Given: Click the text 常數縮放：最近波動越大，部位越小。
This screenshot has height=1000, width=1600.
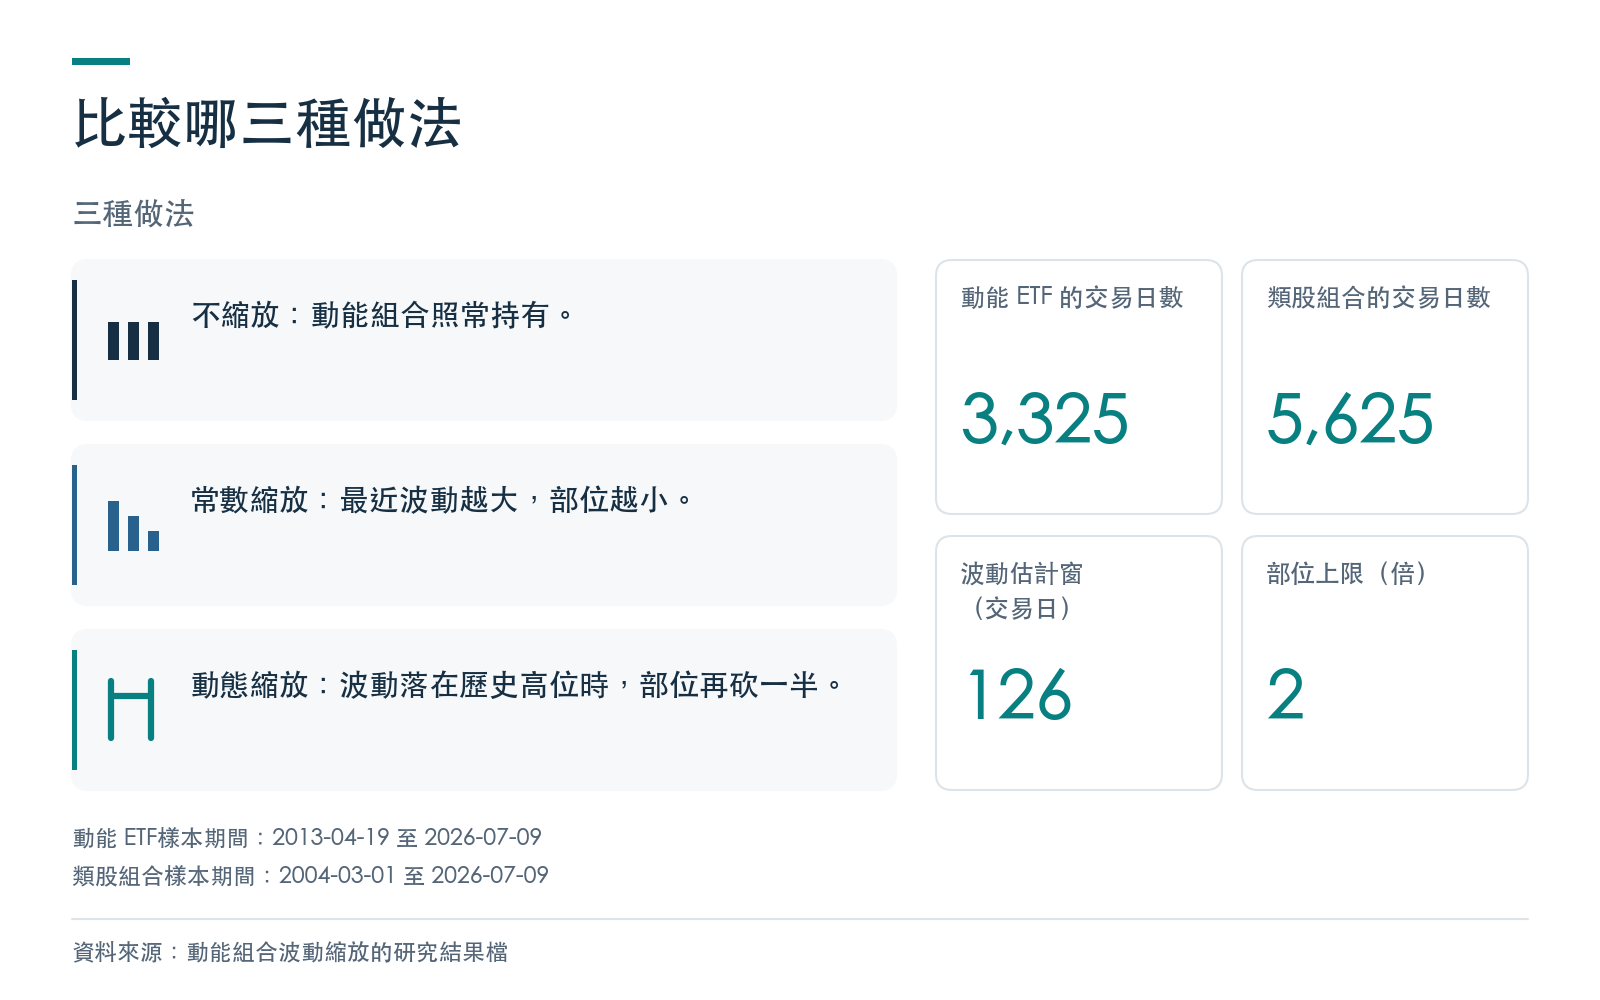Looking at the screenshot, I should [442, 500].
